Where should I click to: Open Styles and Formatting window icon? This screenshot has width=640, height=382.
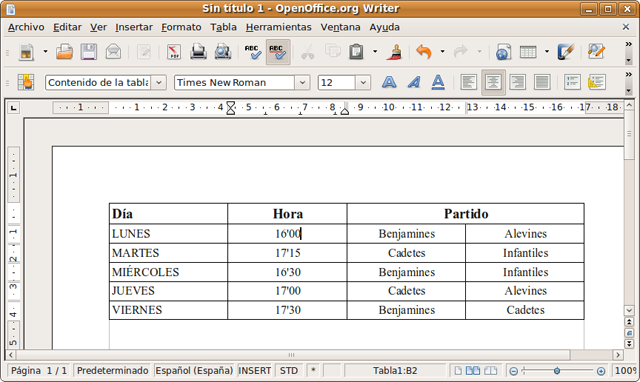click(x=26, y=82)
